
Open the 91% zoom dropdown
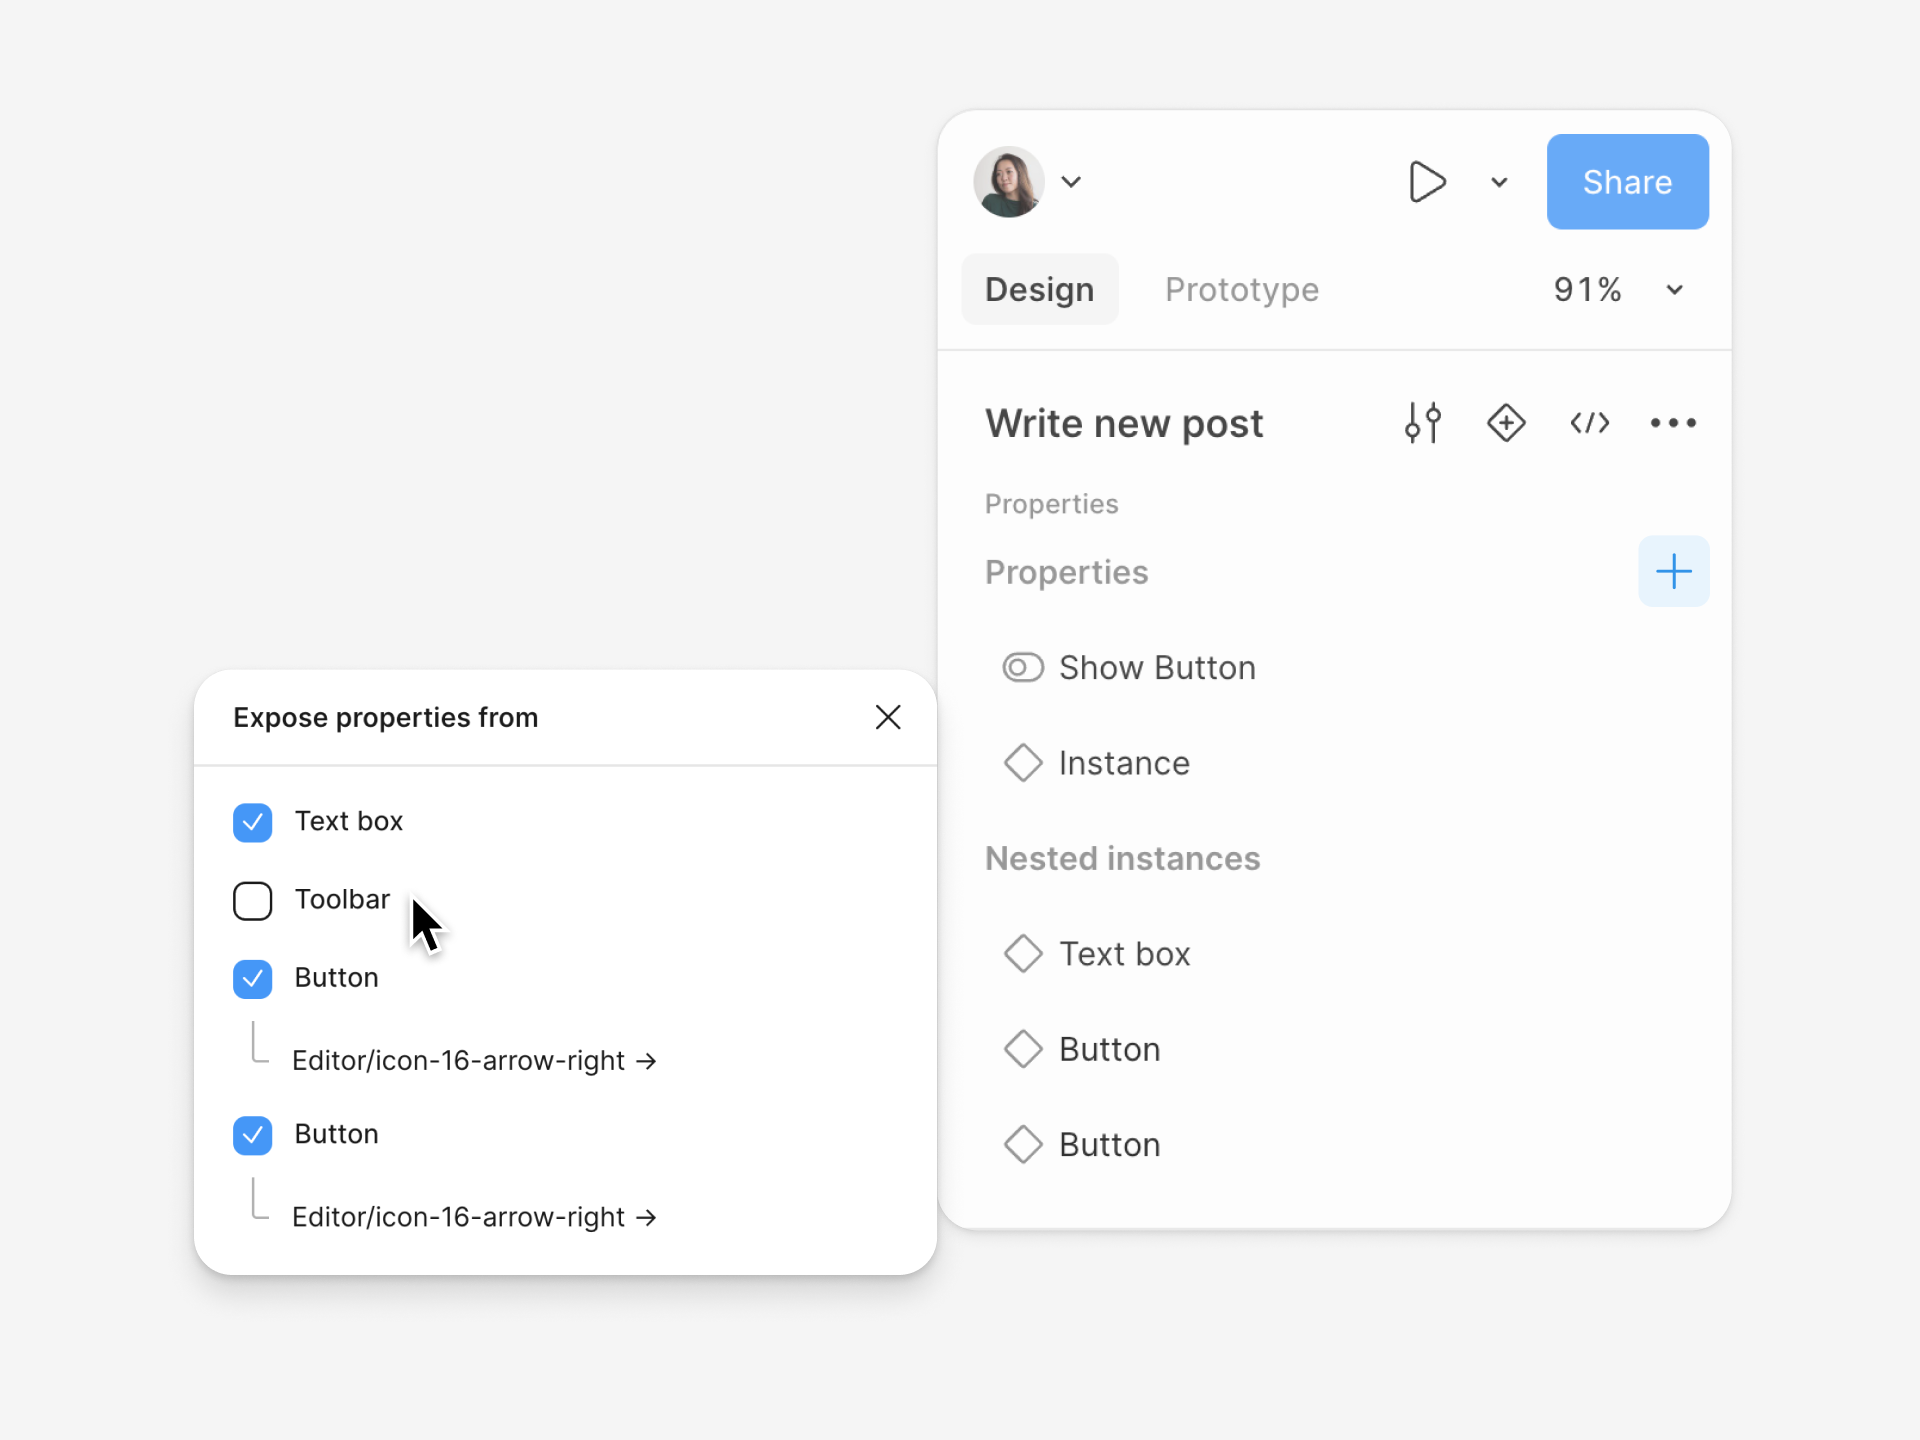point(1674,290)
